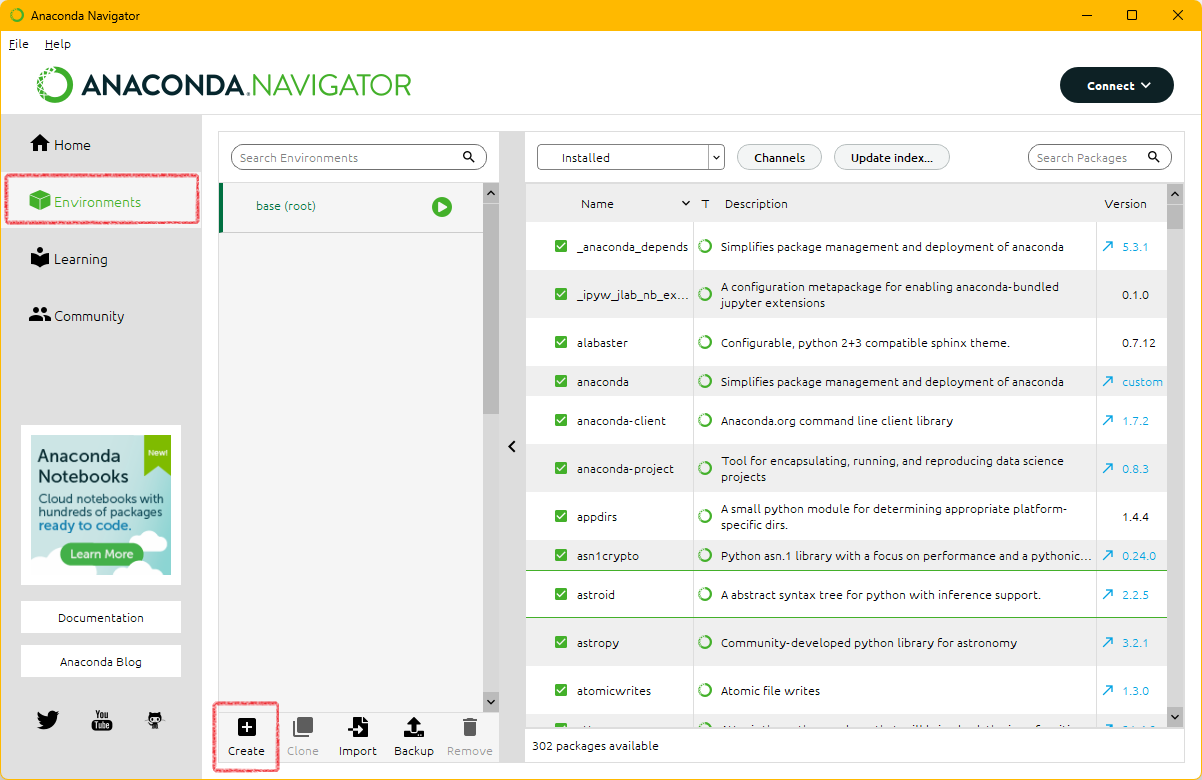This screenshot has height=780, width=1202.
Task: Open the Anaconda Blog button
Action: tap(101, 661)
